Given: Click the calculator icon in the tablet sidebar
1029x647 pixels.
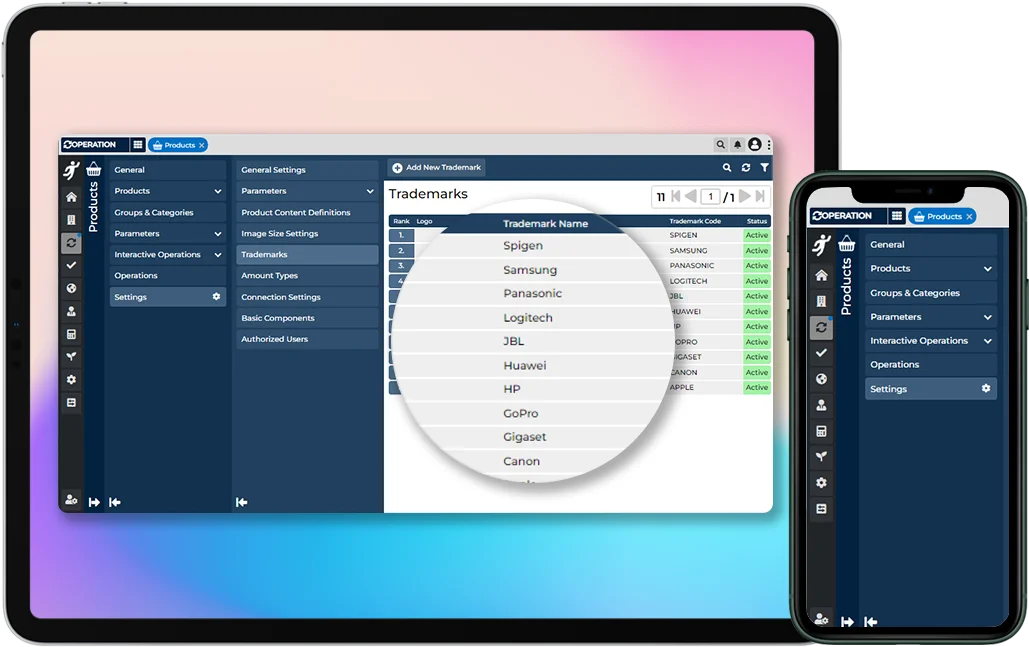Looking at the screenshot, I should click(71, 334).
